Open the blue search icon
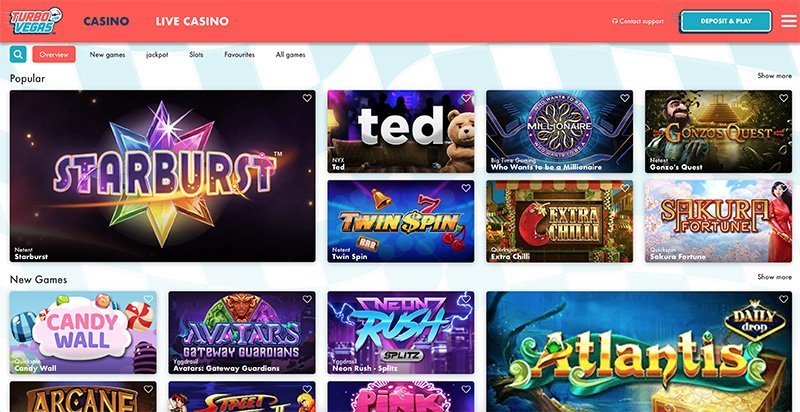The image size is (800, 412). pos(18,54)
